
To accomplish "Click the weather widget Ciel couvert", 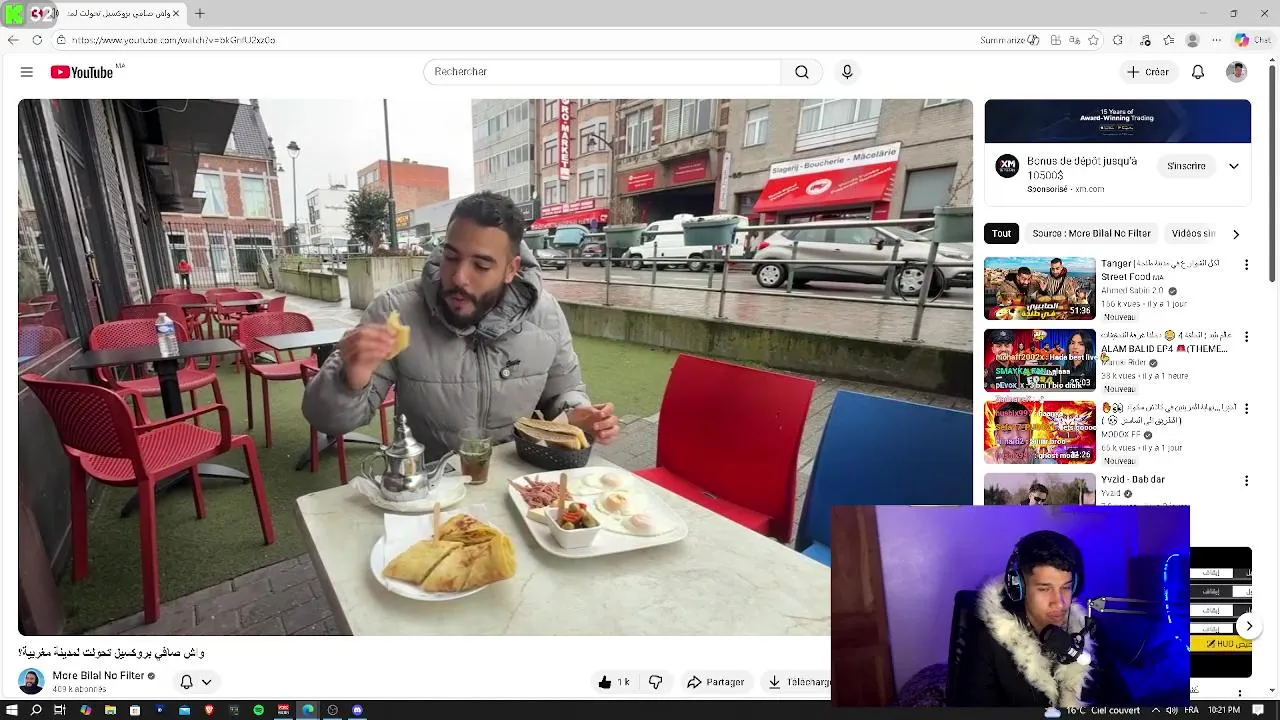I will pos(1092,710).
